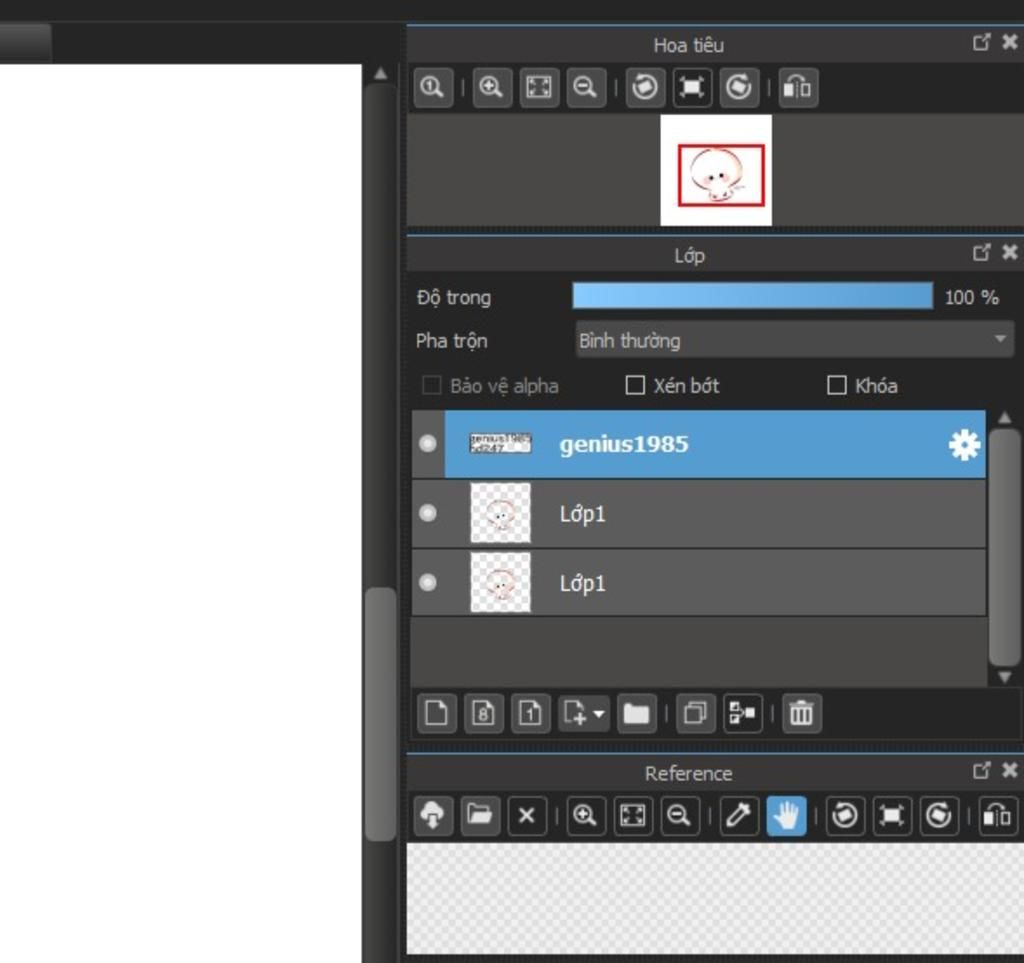Rotate the Reference image left

(845, 815)
